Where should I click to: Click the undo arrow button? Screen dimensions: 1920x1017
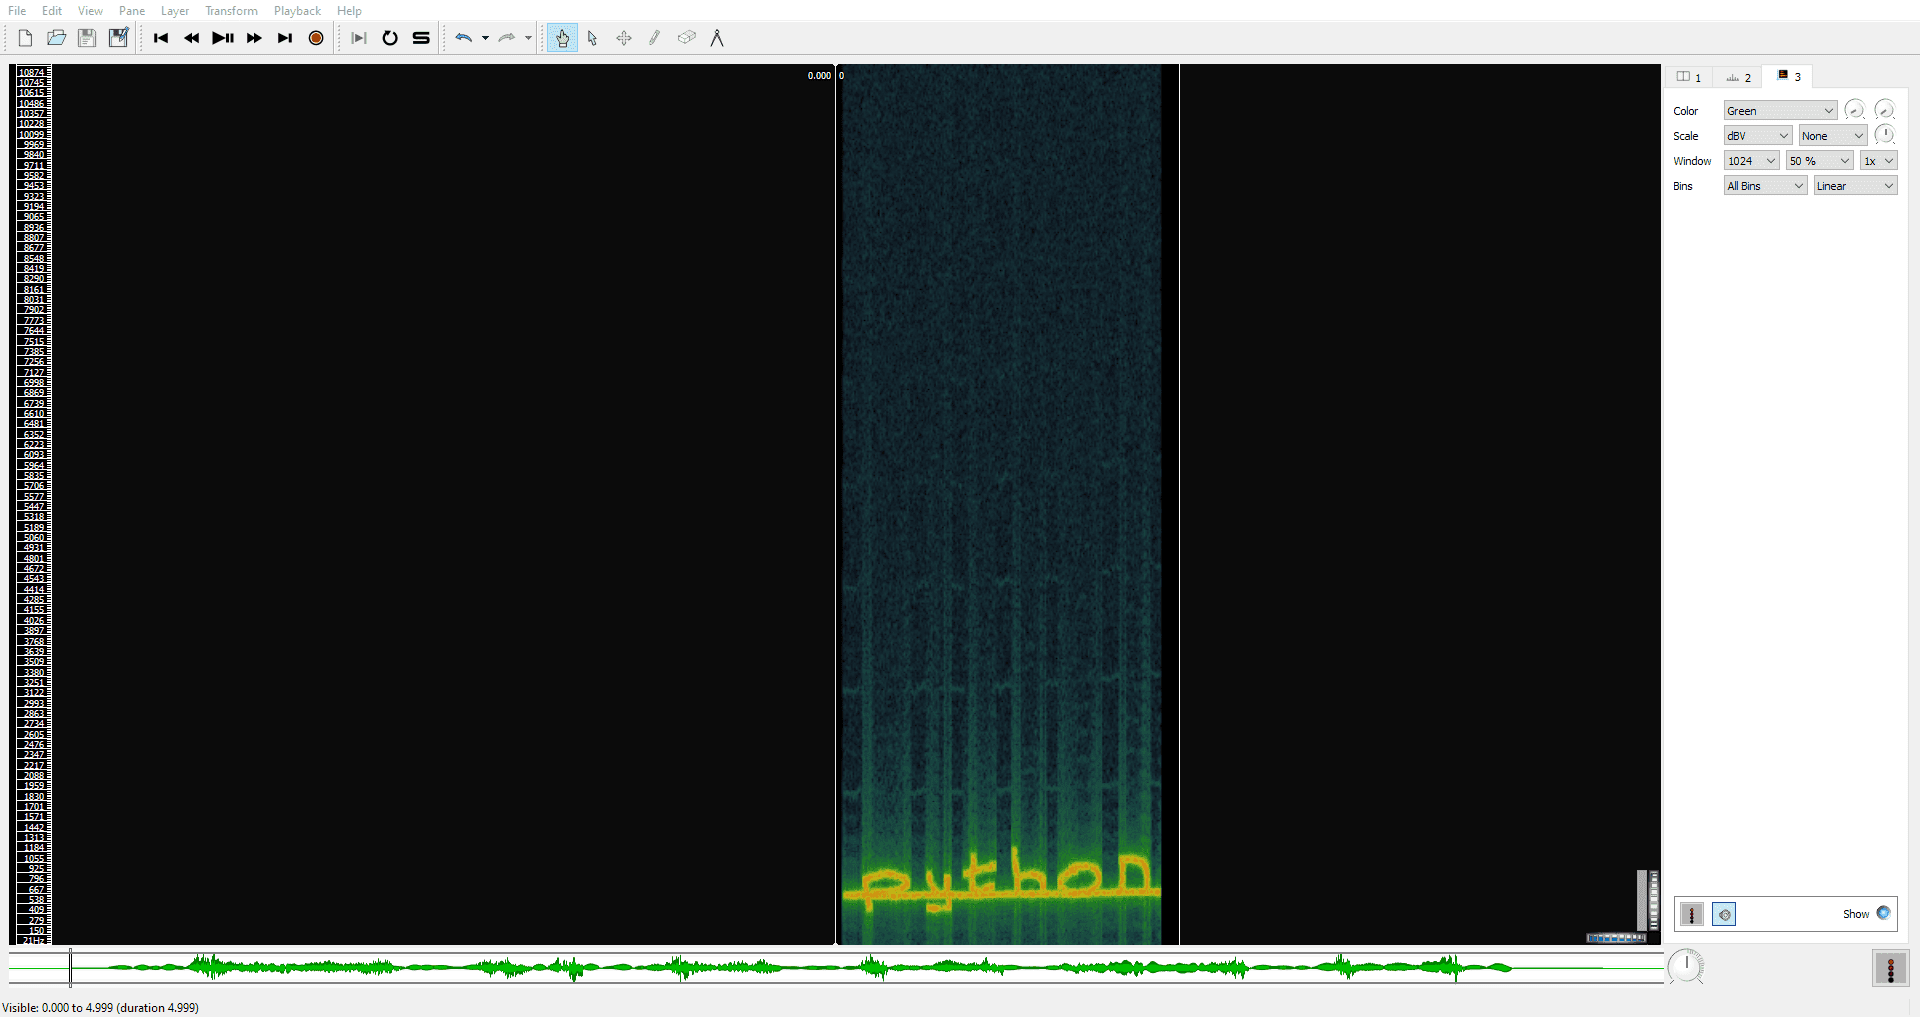(x=463, y=38)
